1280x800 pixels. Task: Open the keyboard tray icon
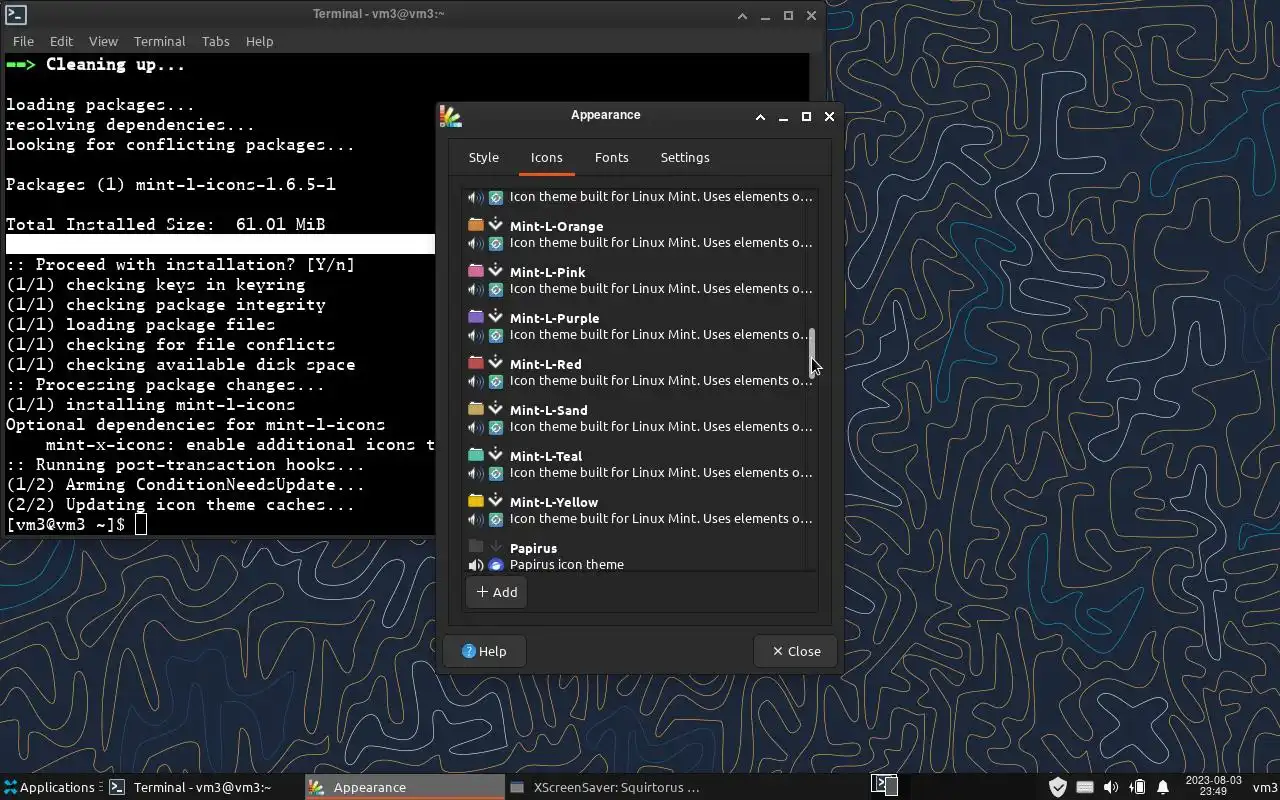tap(1084, 787)
